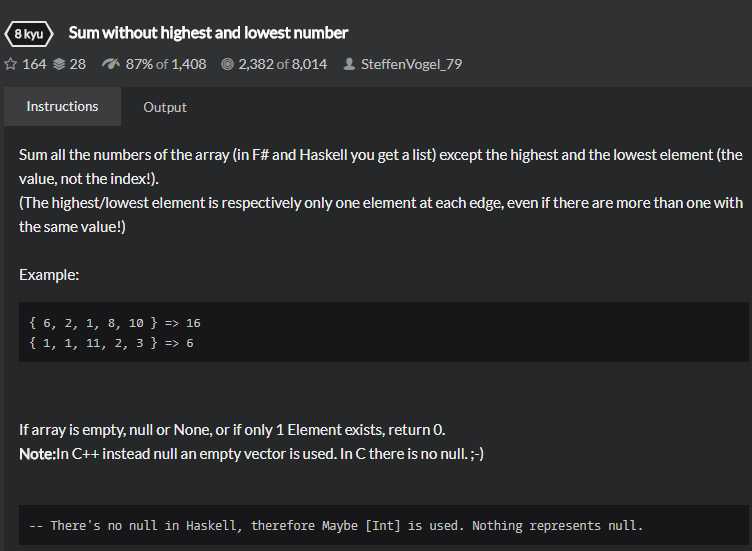Viewport: 752px width, 551px height.
Task: Click the Haskell 'Maybe [Int]' note code block
Action: point(347,525)
